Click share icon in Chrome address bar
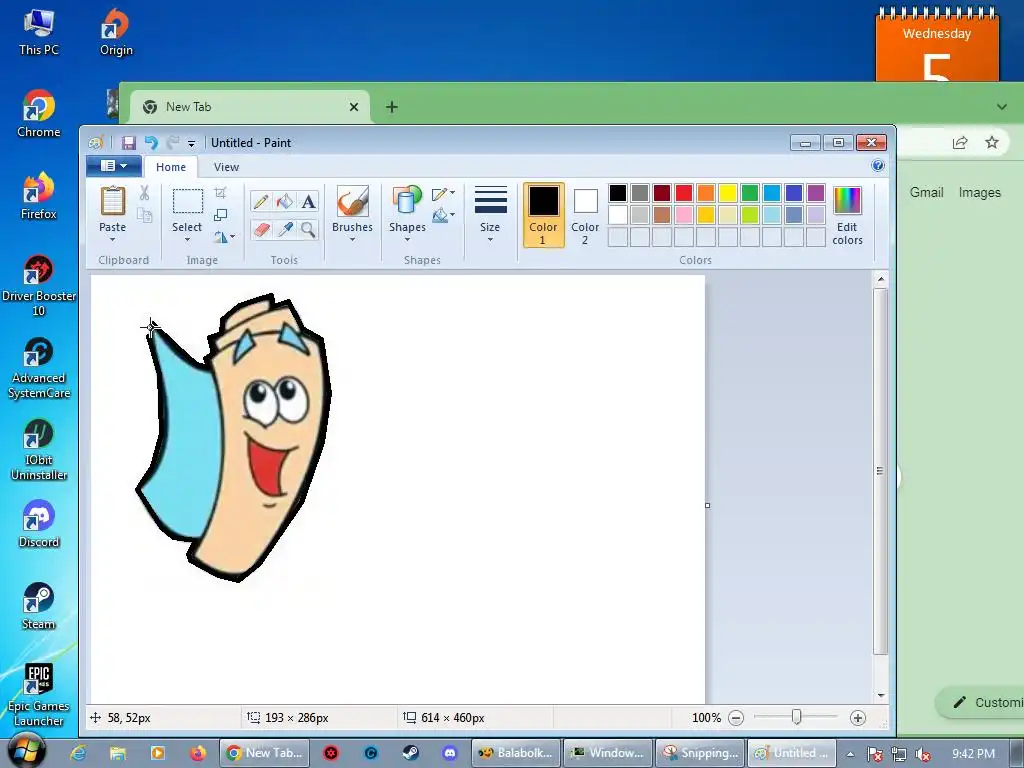 [x=959, y=142]
